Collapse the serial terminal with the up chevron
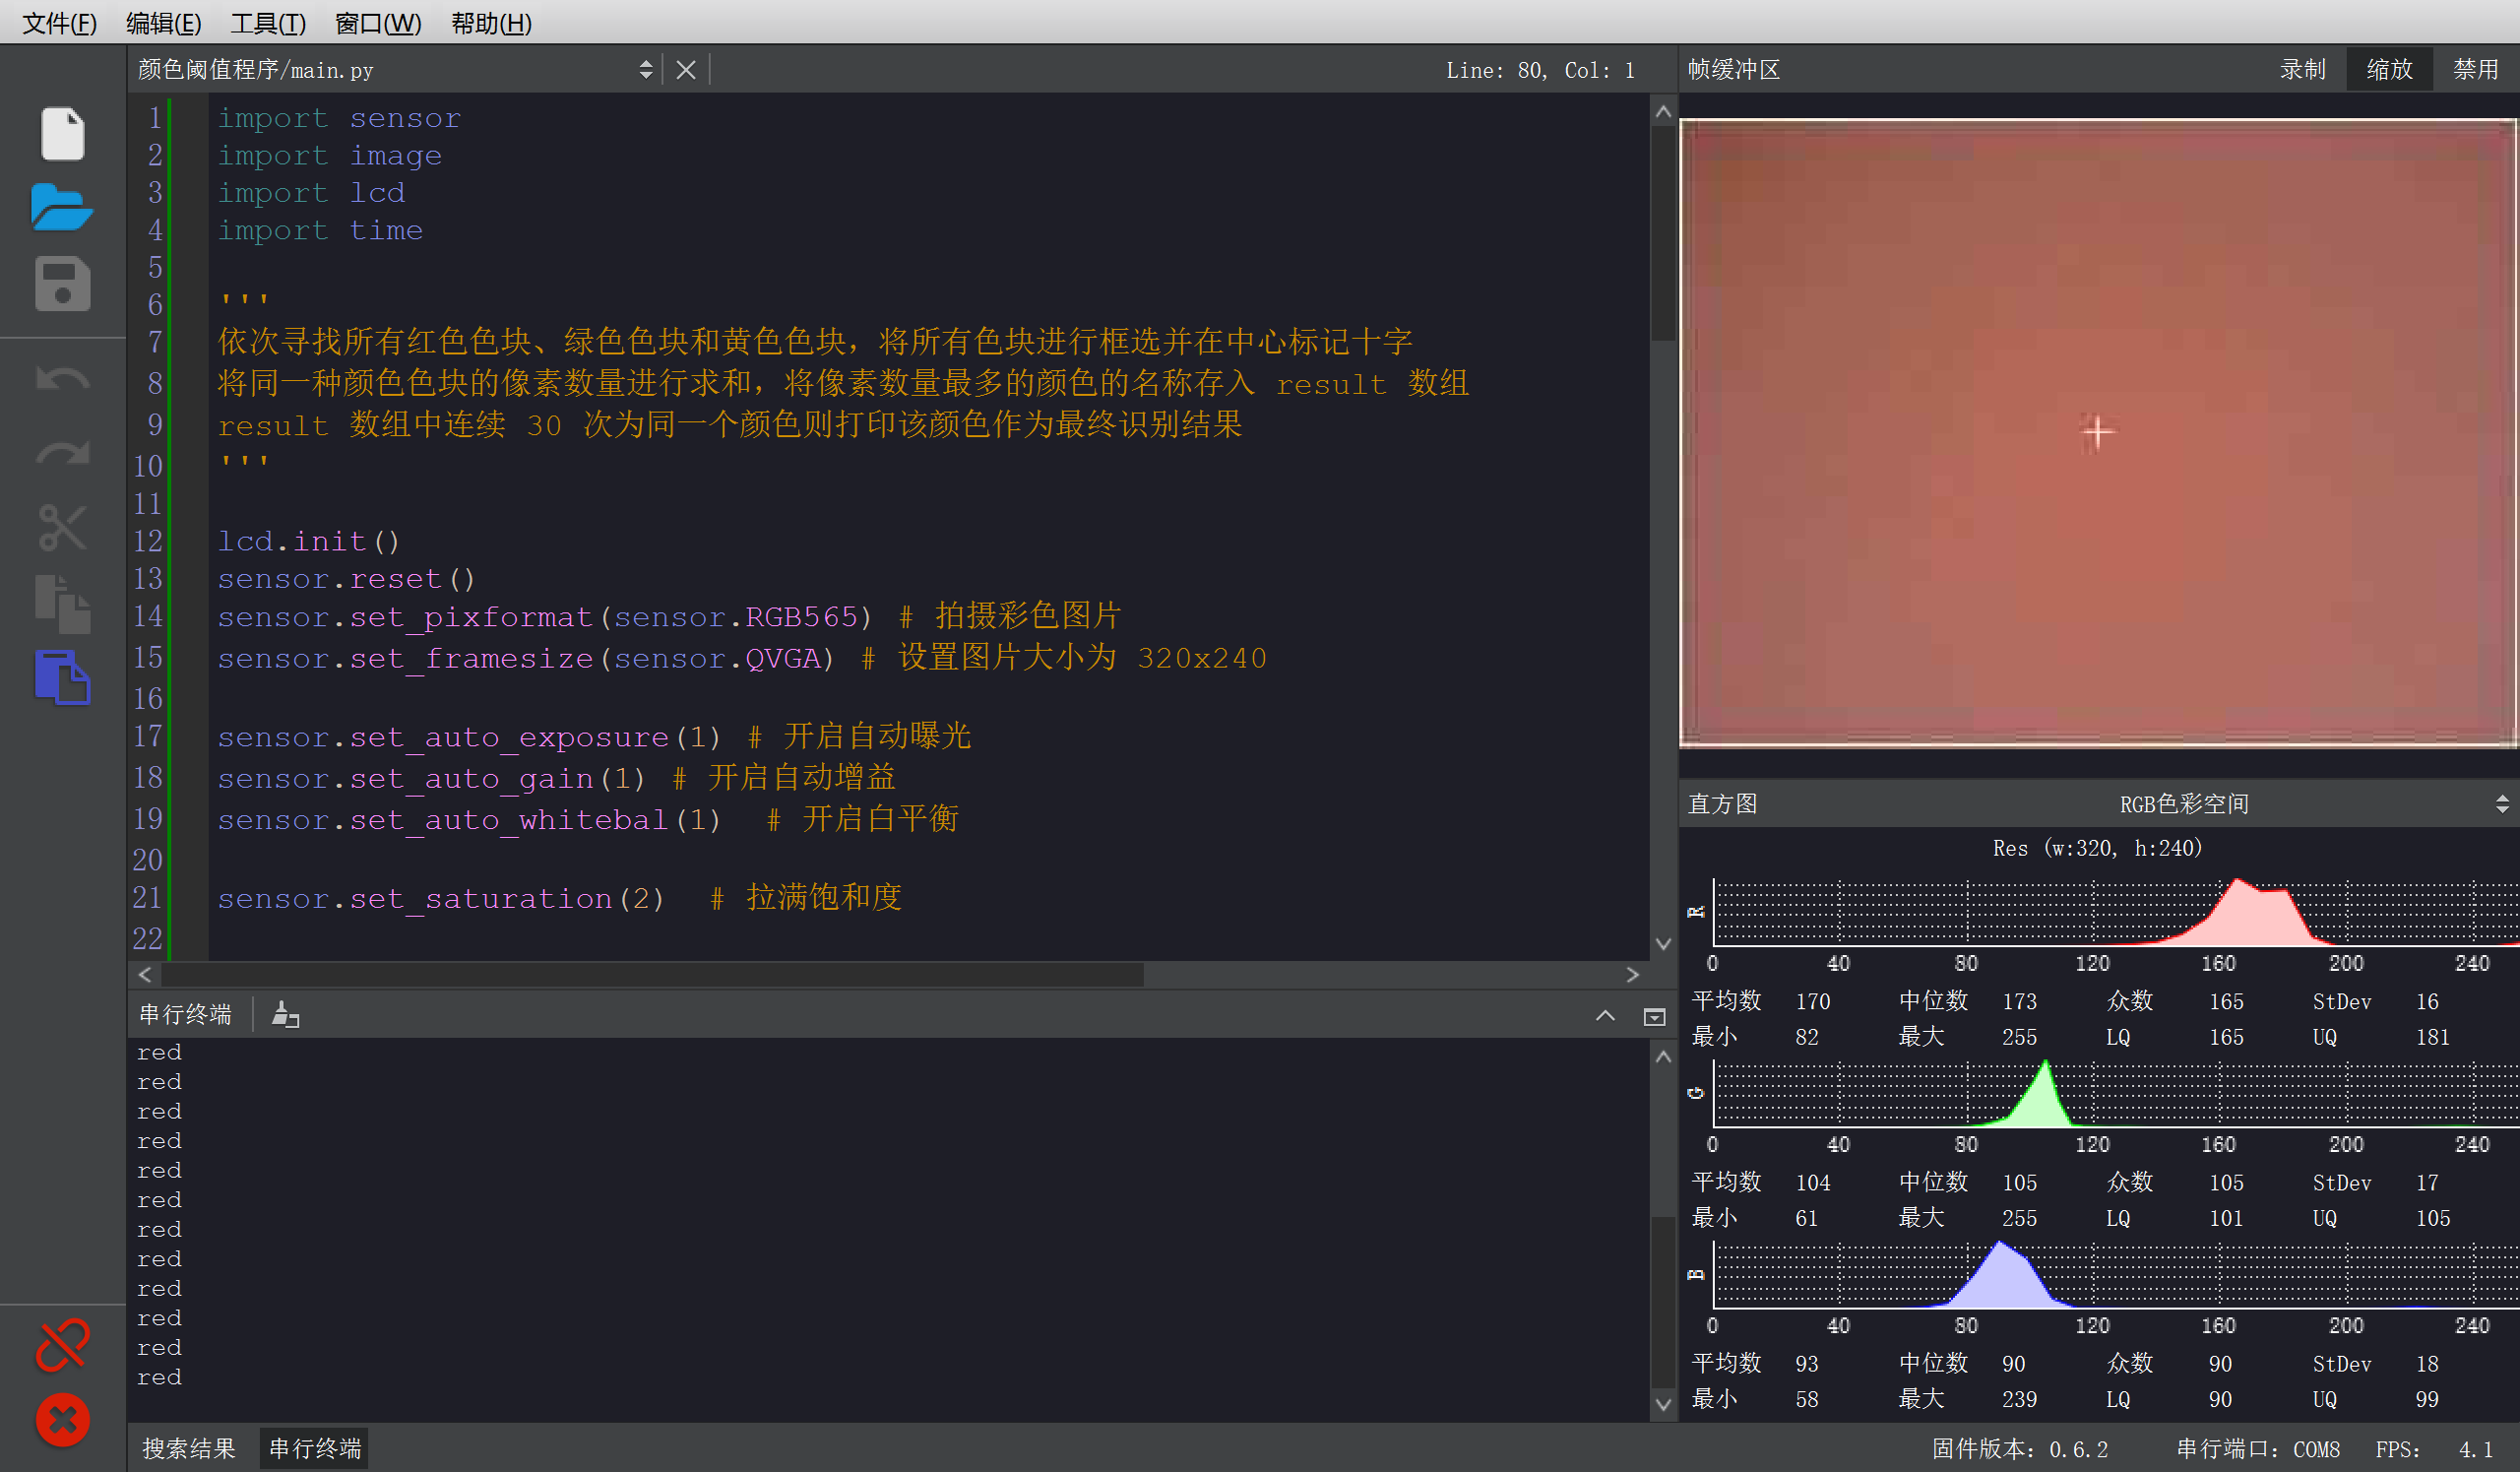The height and width of the screenshot is (1472, 2520). pos(1605,1016)
